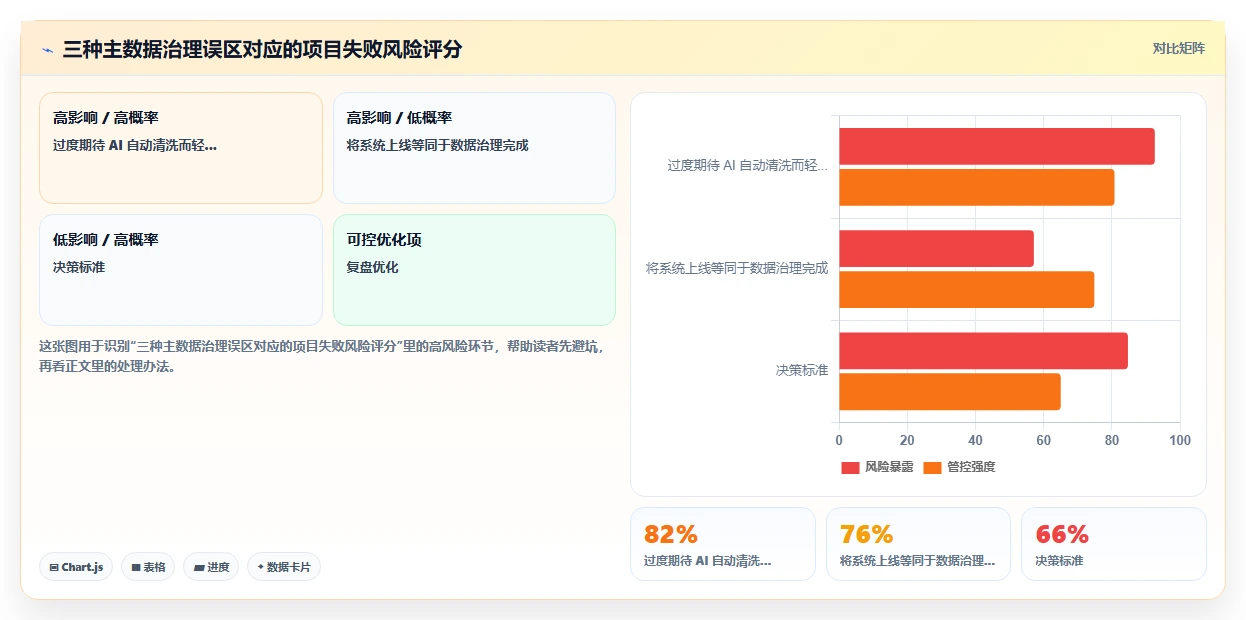
Task: Click the axis label 将系统上线等同于数据治理完成
Action: pyautogui.click(x=737, y=268)
